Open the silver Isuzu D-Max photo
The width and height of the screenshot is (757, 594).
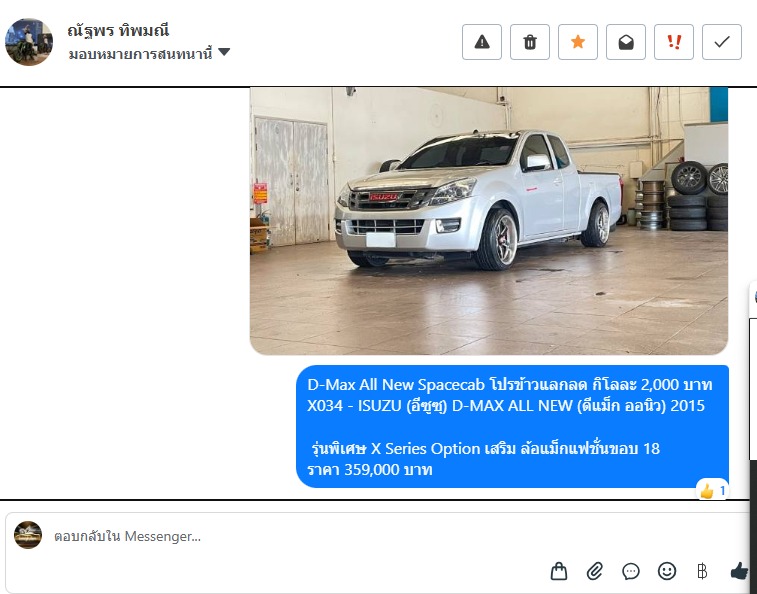coord(489,221)
